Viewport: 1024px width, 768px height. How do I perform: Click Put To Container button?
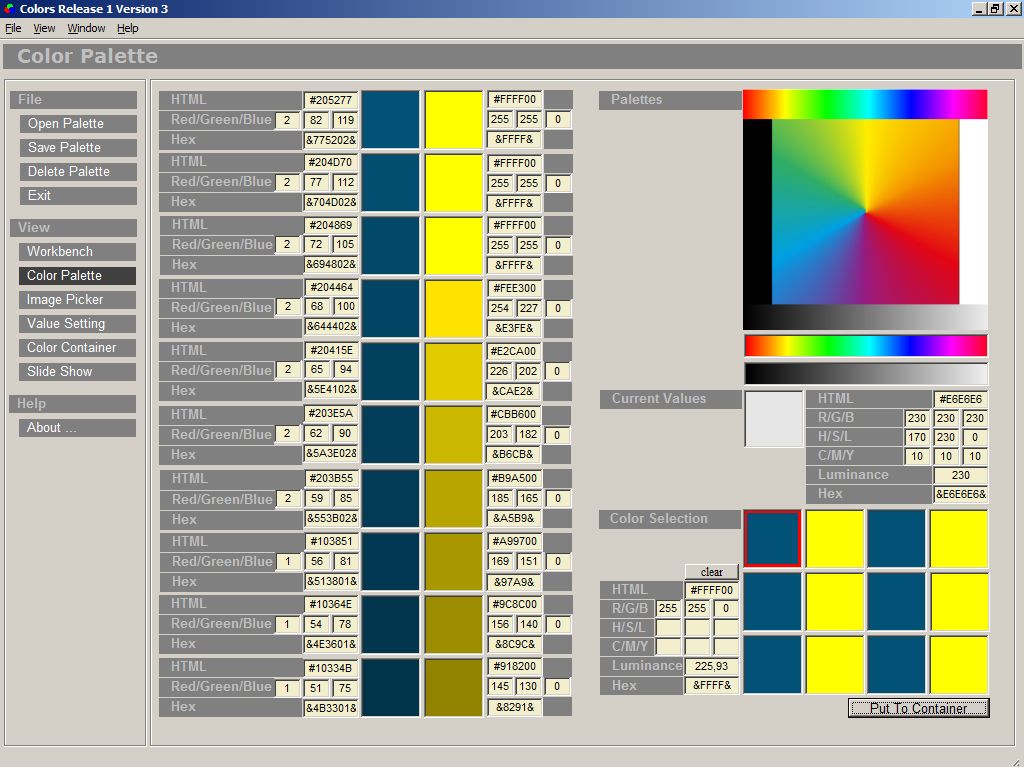[x=918, y=708]
